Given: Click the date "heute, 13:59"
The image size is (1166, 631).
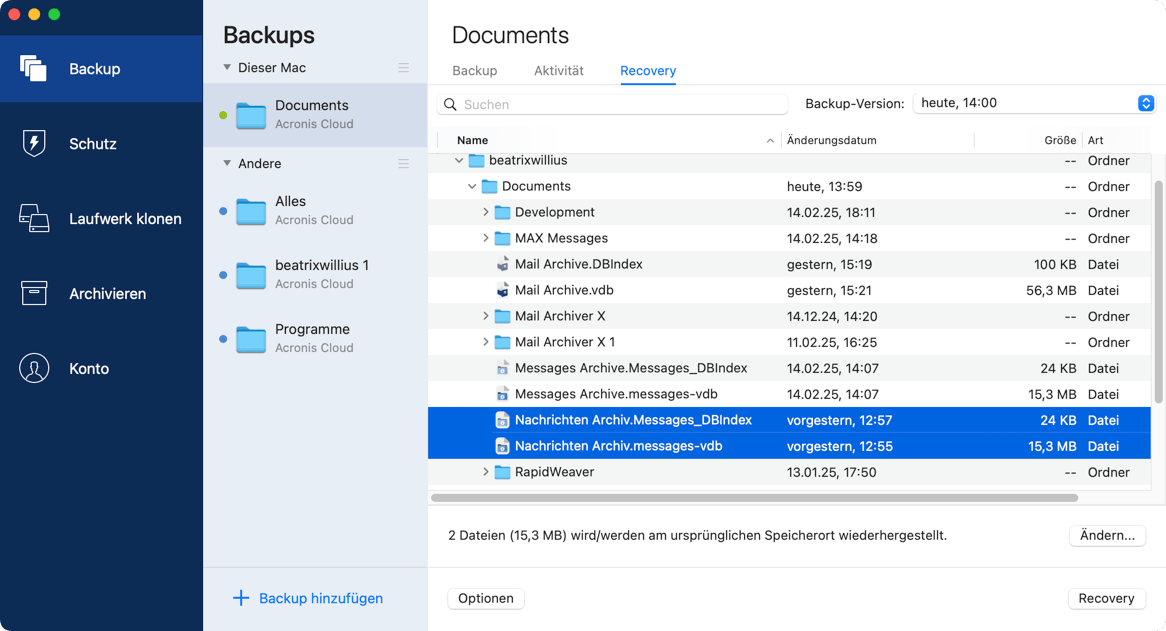Looking at the screenshot, I should point(825,187).
